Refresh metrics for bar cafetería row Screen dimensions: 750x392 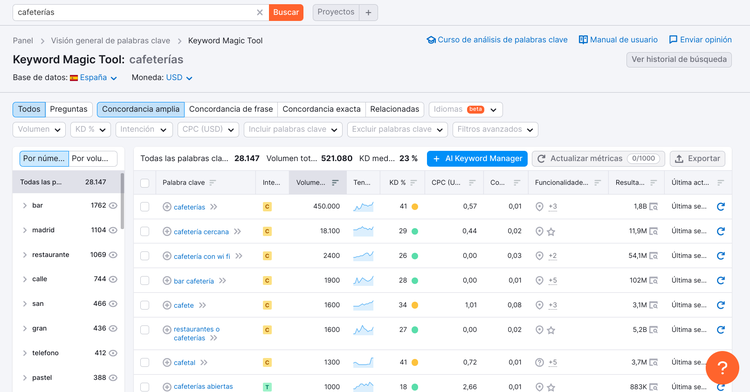coord(721,281)
